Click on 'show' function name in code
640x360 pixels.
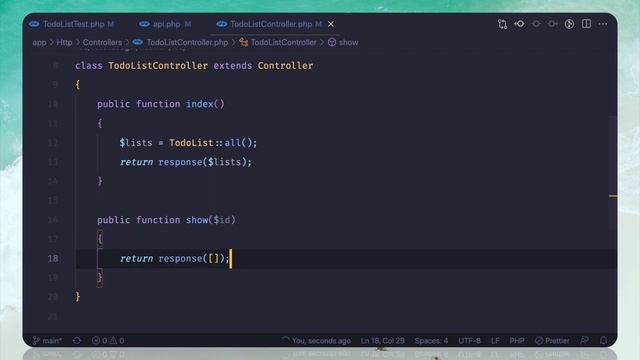(x=197, y=220)
